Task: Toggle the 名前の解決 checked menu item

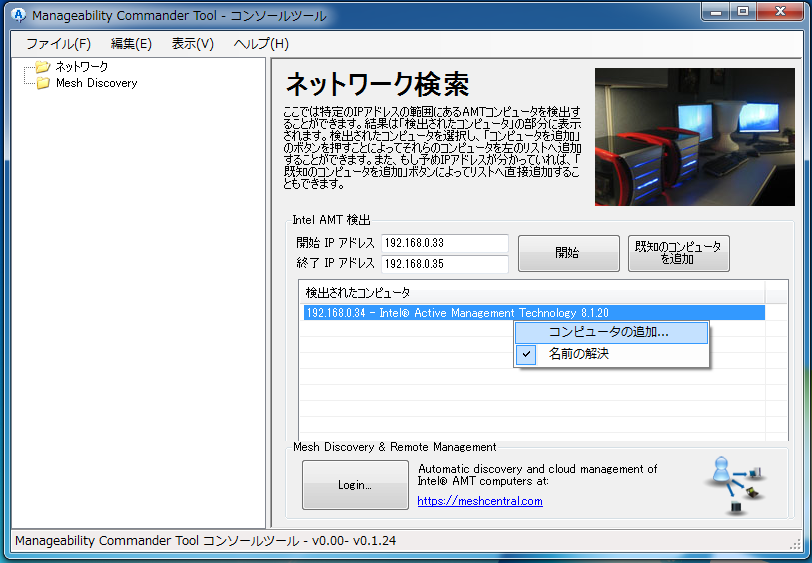Action: (x=611, y=354)
